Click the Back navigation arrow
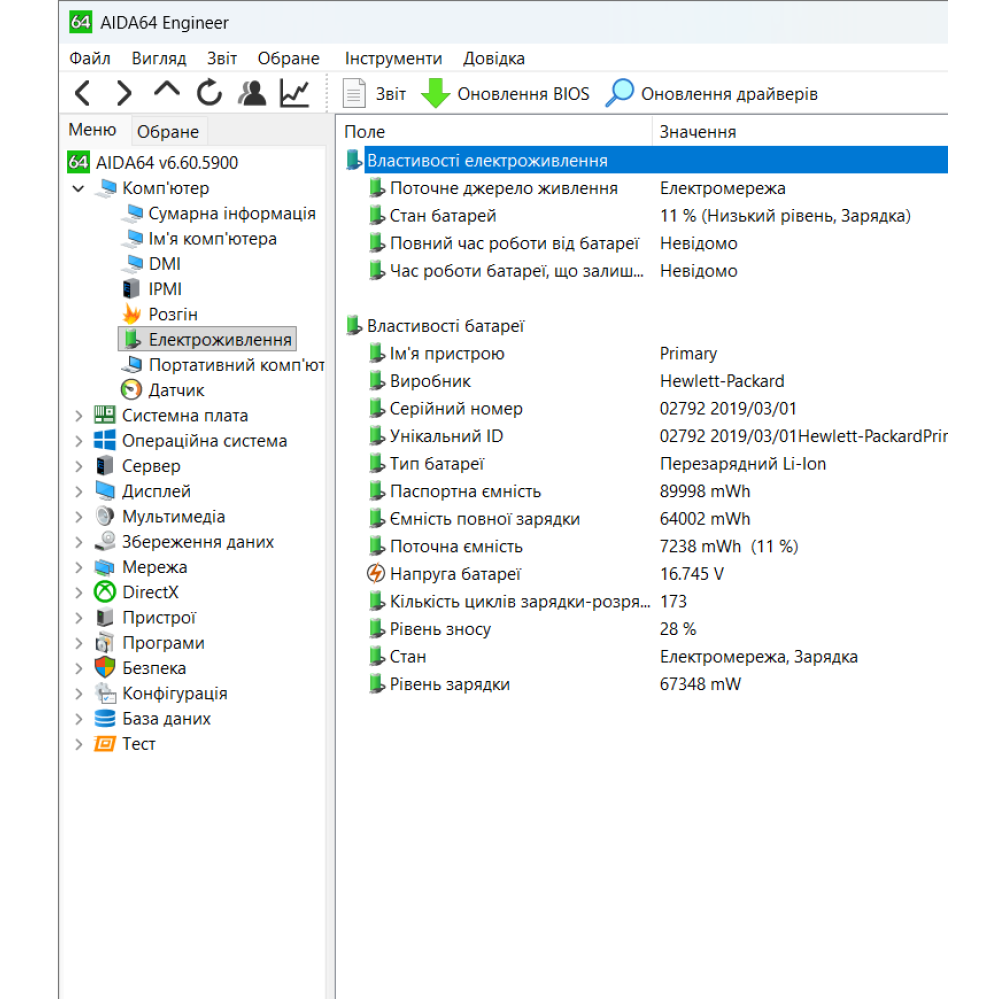Screen dimensions: 1000x1000 coord(82,94)
